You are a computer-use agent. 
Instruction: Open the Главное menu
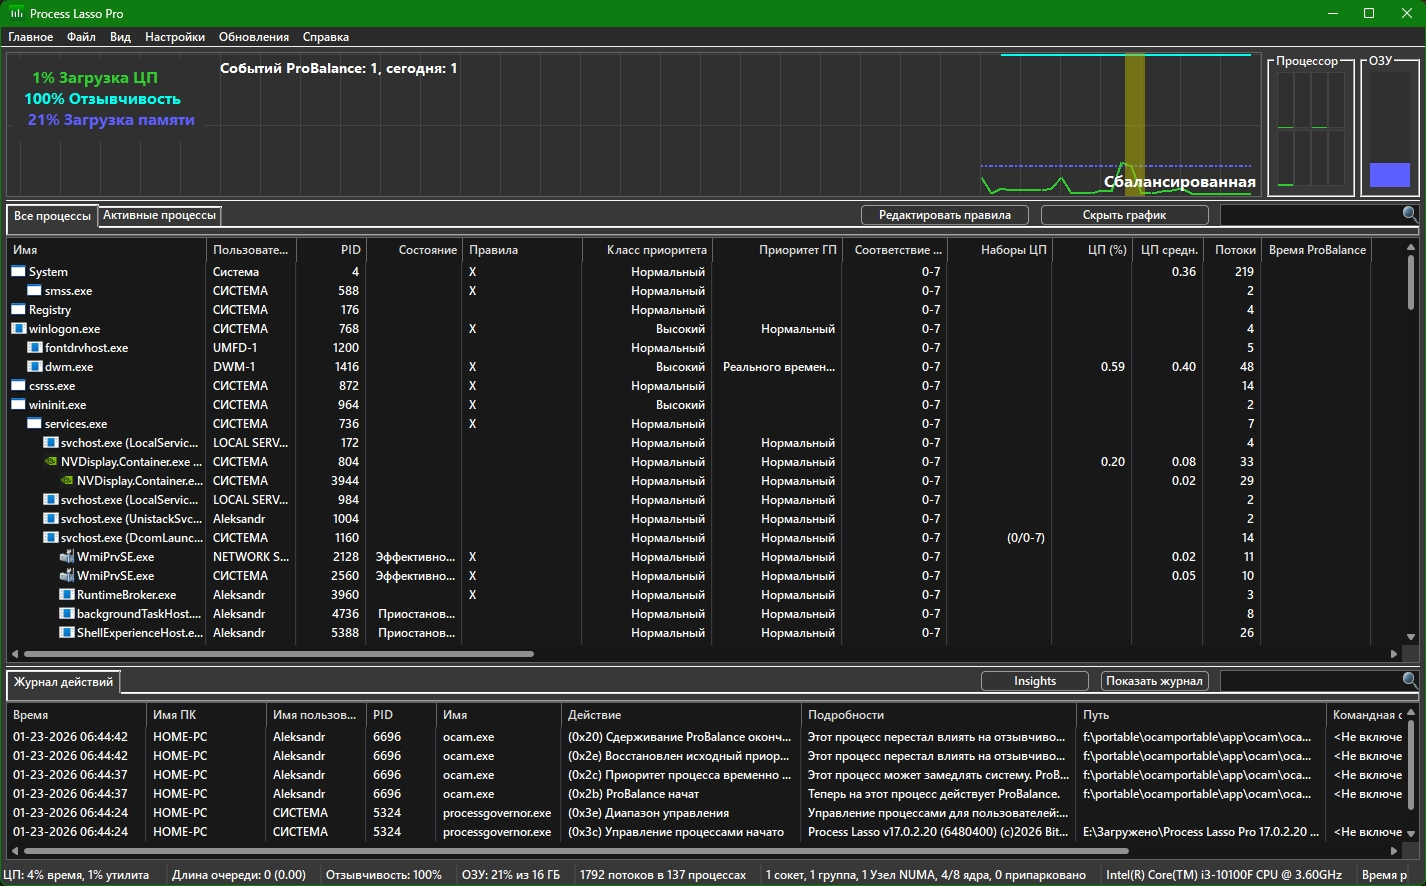click(x=31, y=37)
